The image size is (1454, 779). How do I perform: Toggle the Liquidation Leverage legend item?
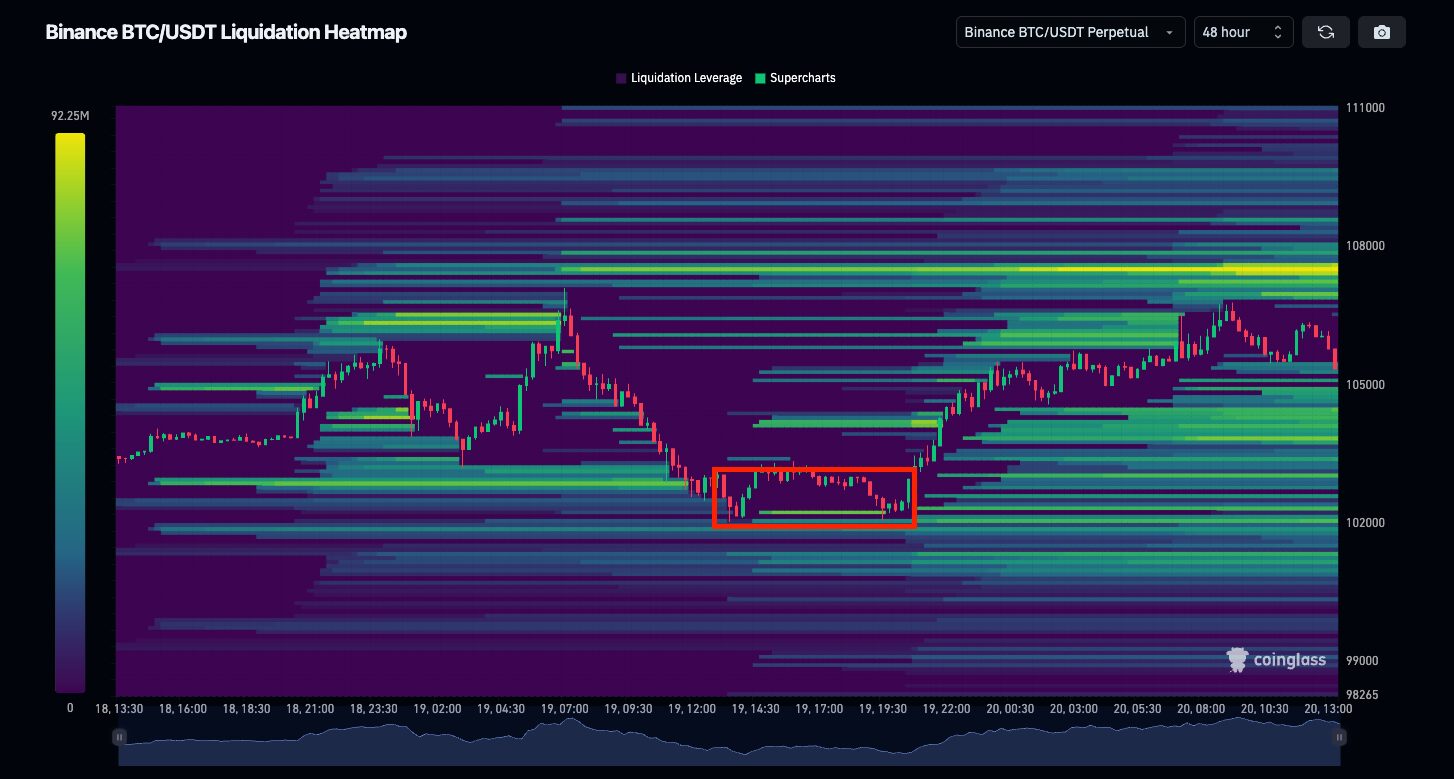tap(679, 78)
